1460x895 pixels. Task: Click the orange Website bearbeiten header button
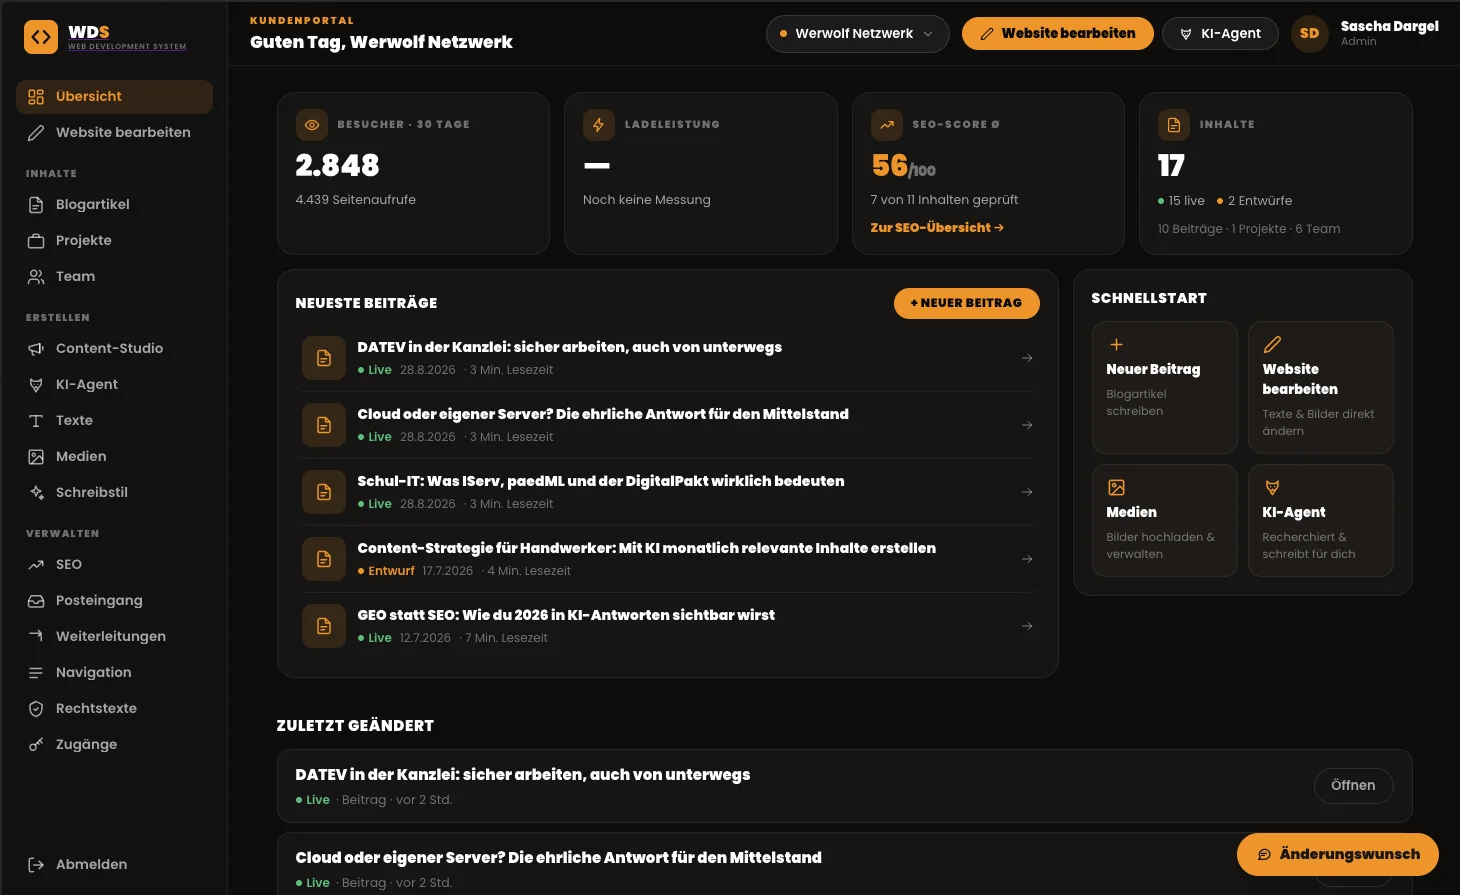click(x=1057, y=34)
